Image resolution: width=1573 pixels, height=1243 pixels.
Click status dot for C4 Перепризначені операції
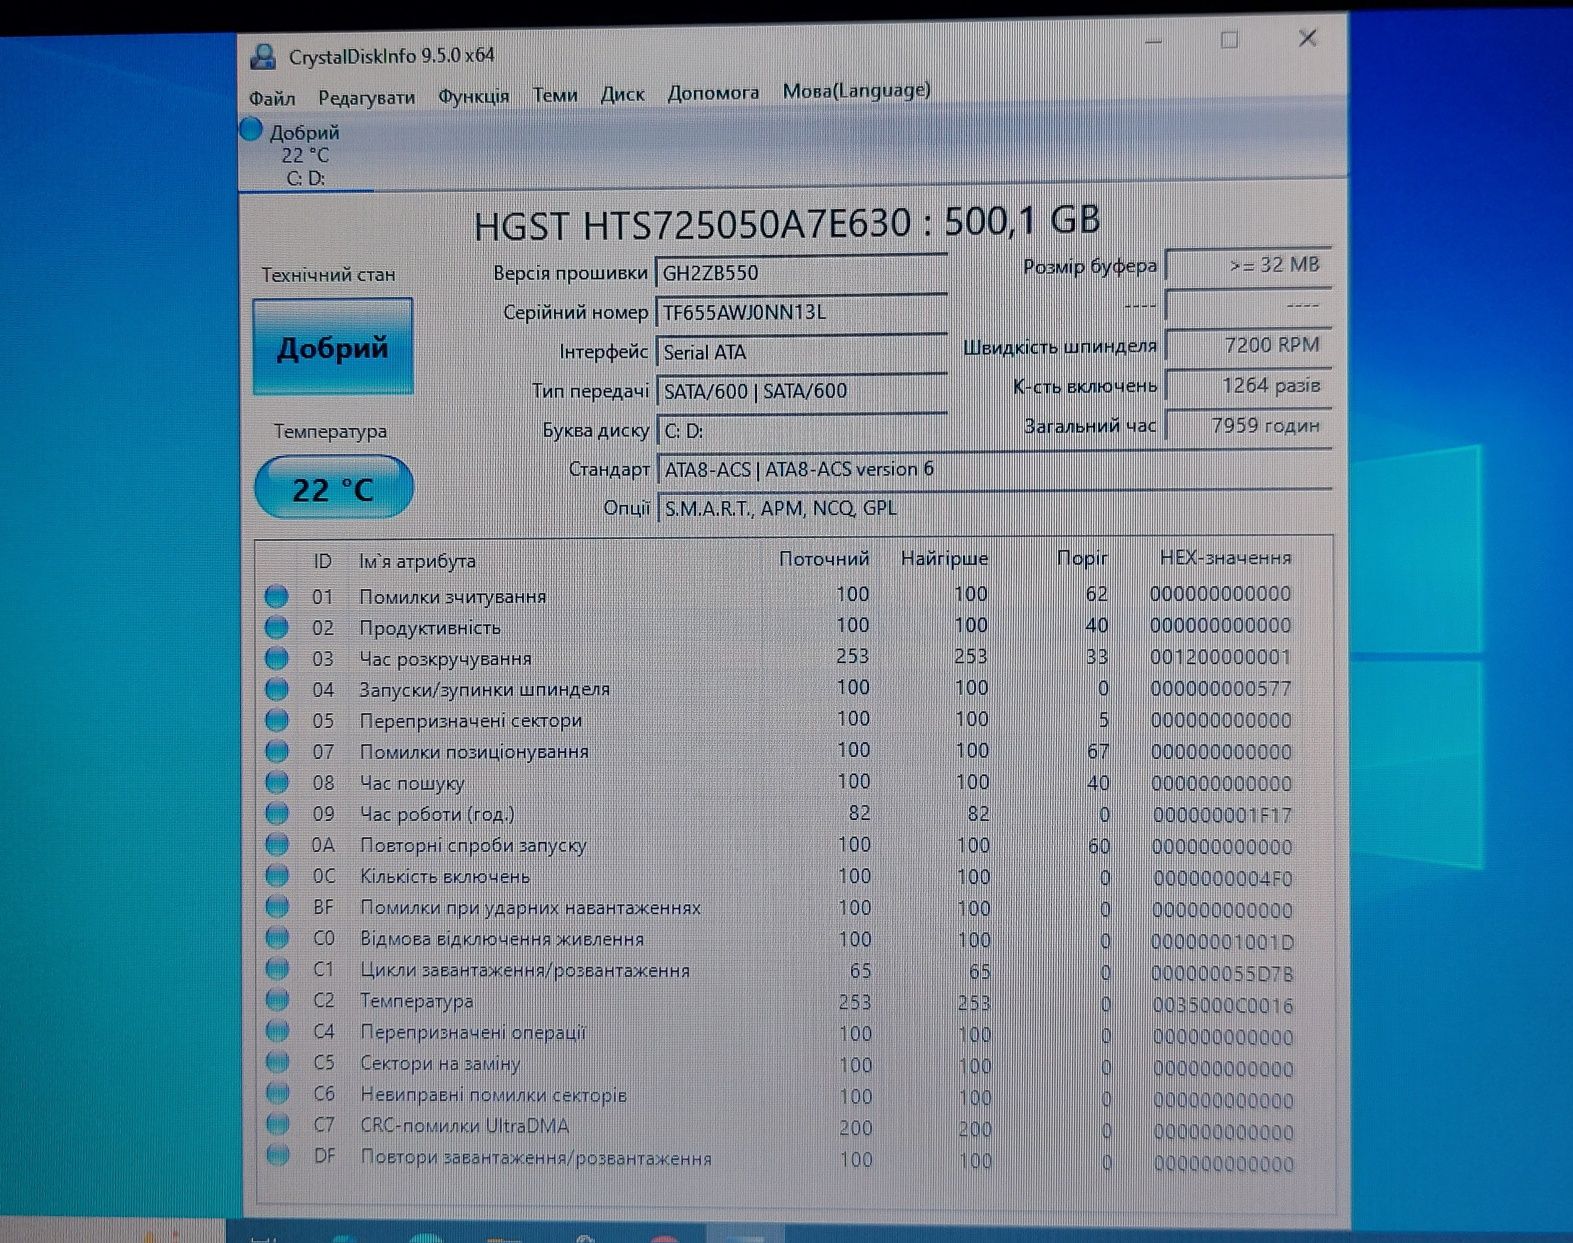[x=277, y=1030]
